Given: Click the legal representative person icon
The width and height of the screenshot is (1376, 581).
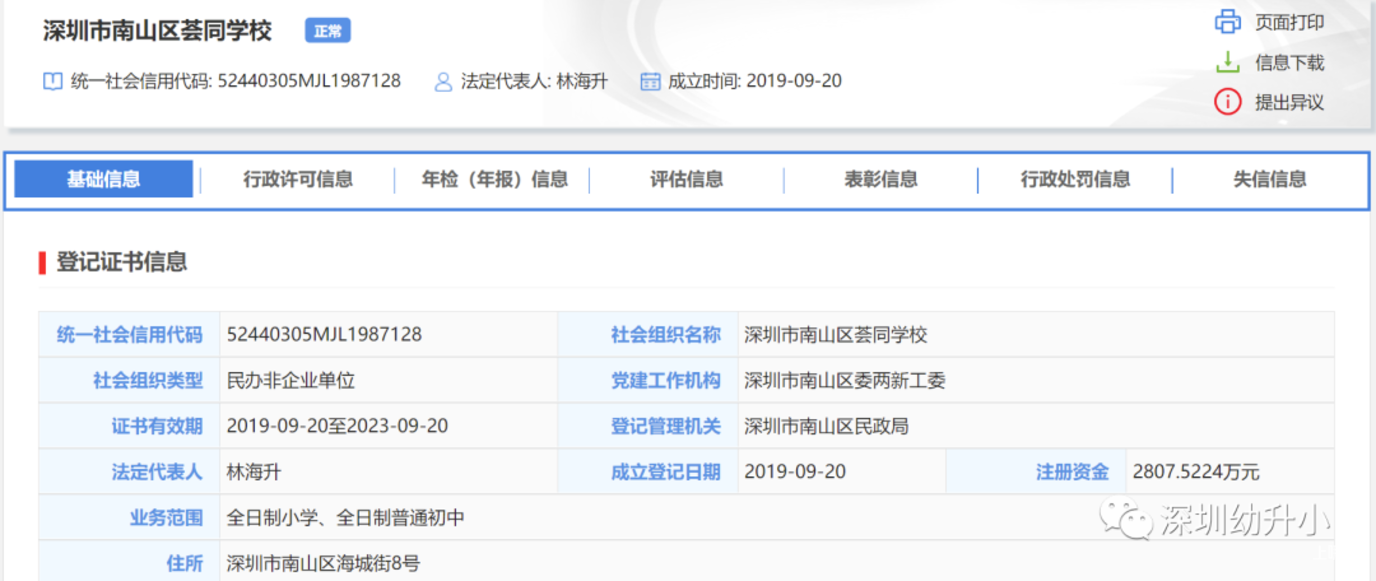Looking at the screenshot, I should click(x=443, y=81).
